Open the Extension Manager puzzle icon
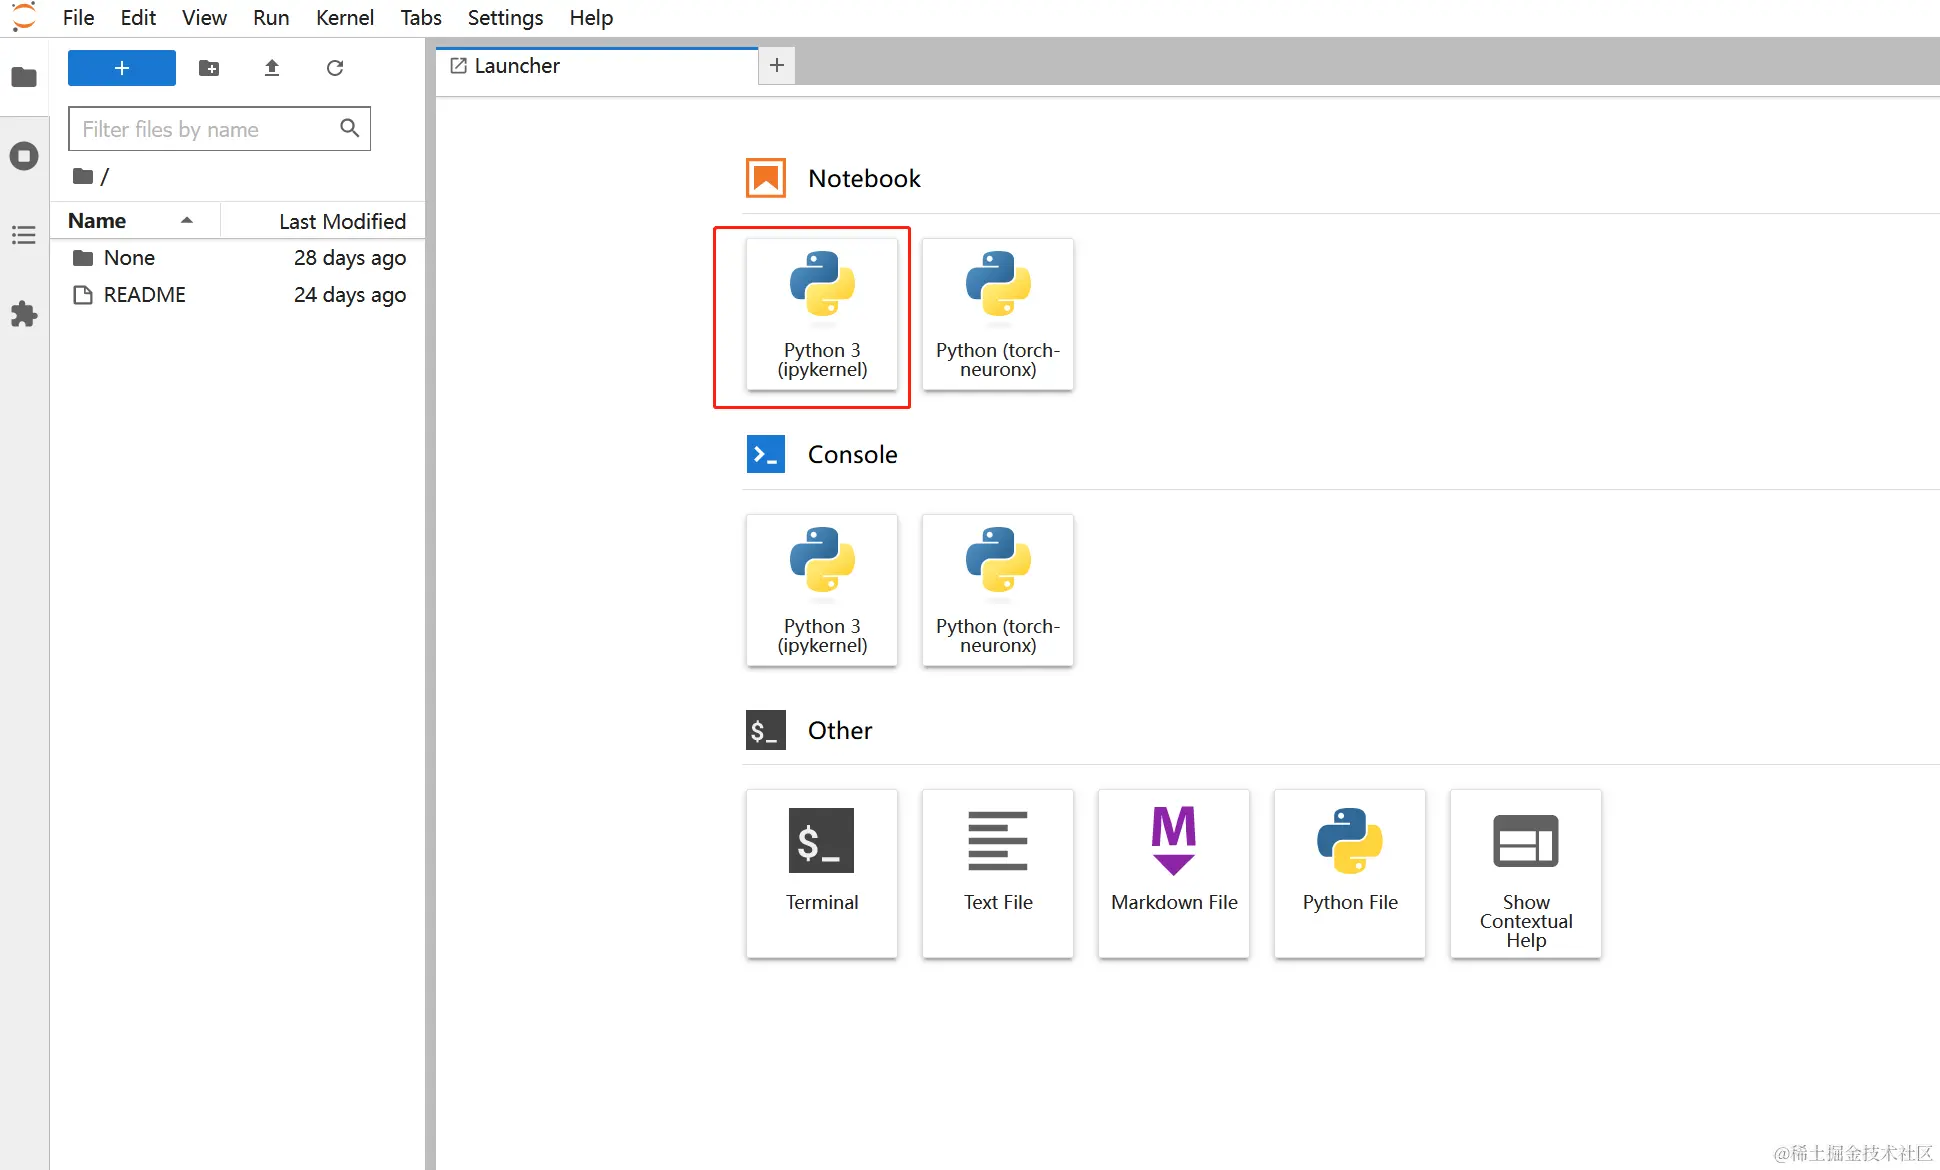Viewport: 1940px width, 1170px height. coord(24,314)
